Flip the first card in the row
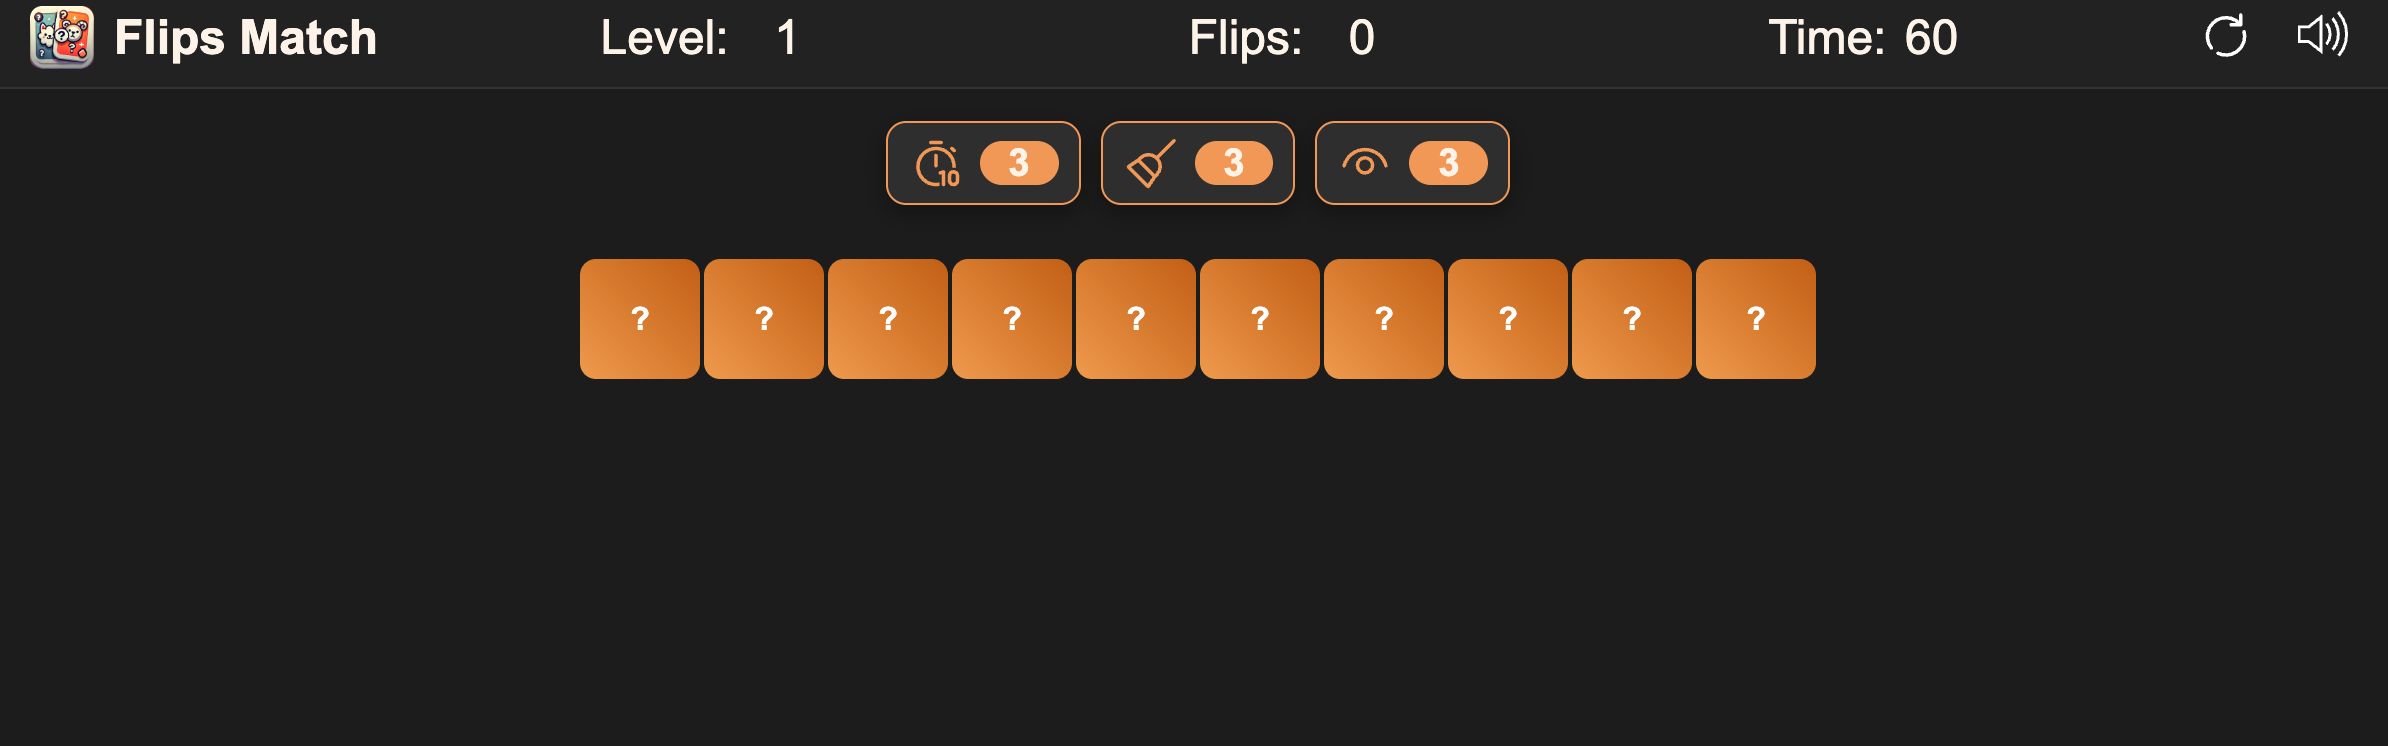This screenshot has height=746, width=2388. pyautogui.click(x=640, y=319)
